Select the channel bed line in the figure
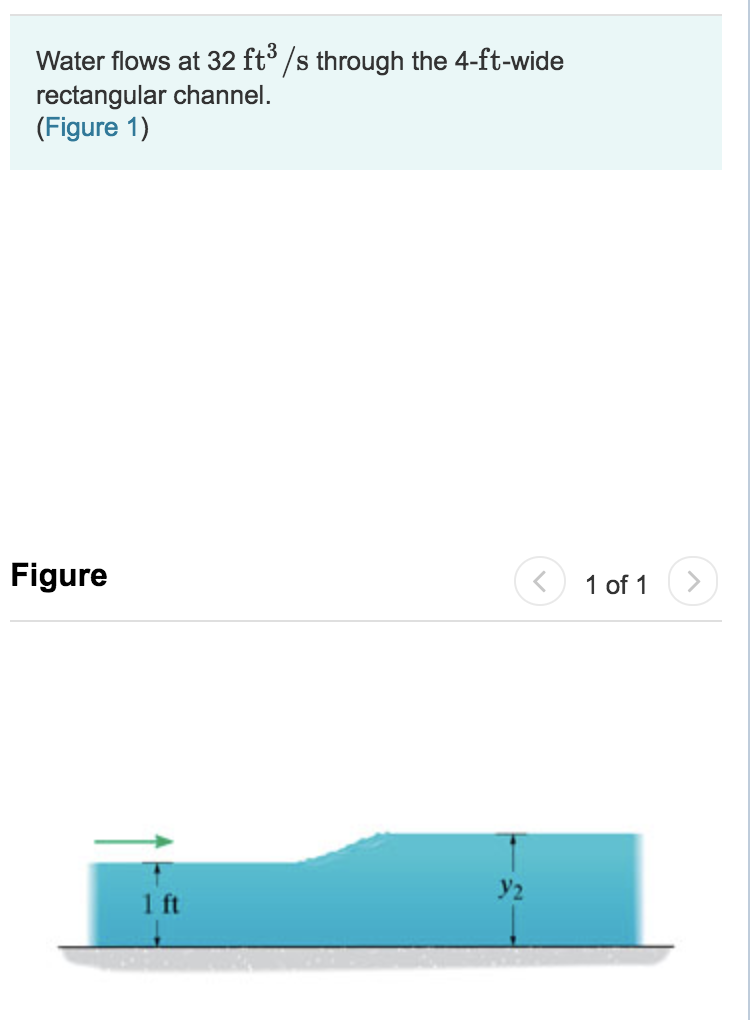 pos(370,944)
